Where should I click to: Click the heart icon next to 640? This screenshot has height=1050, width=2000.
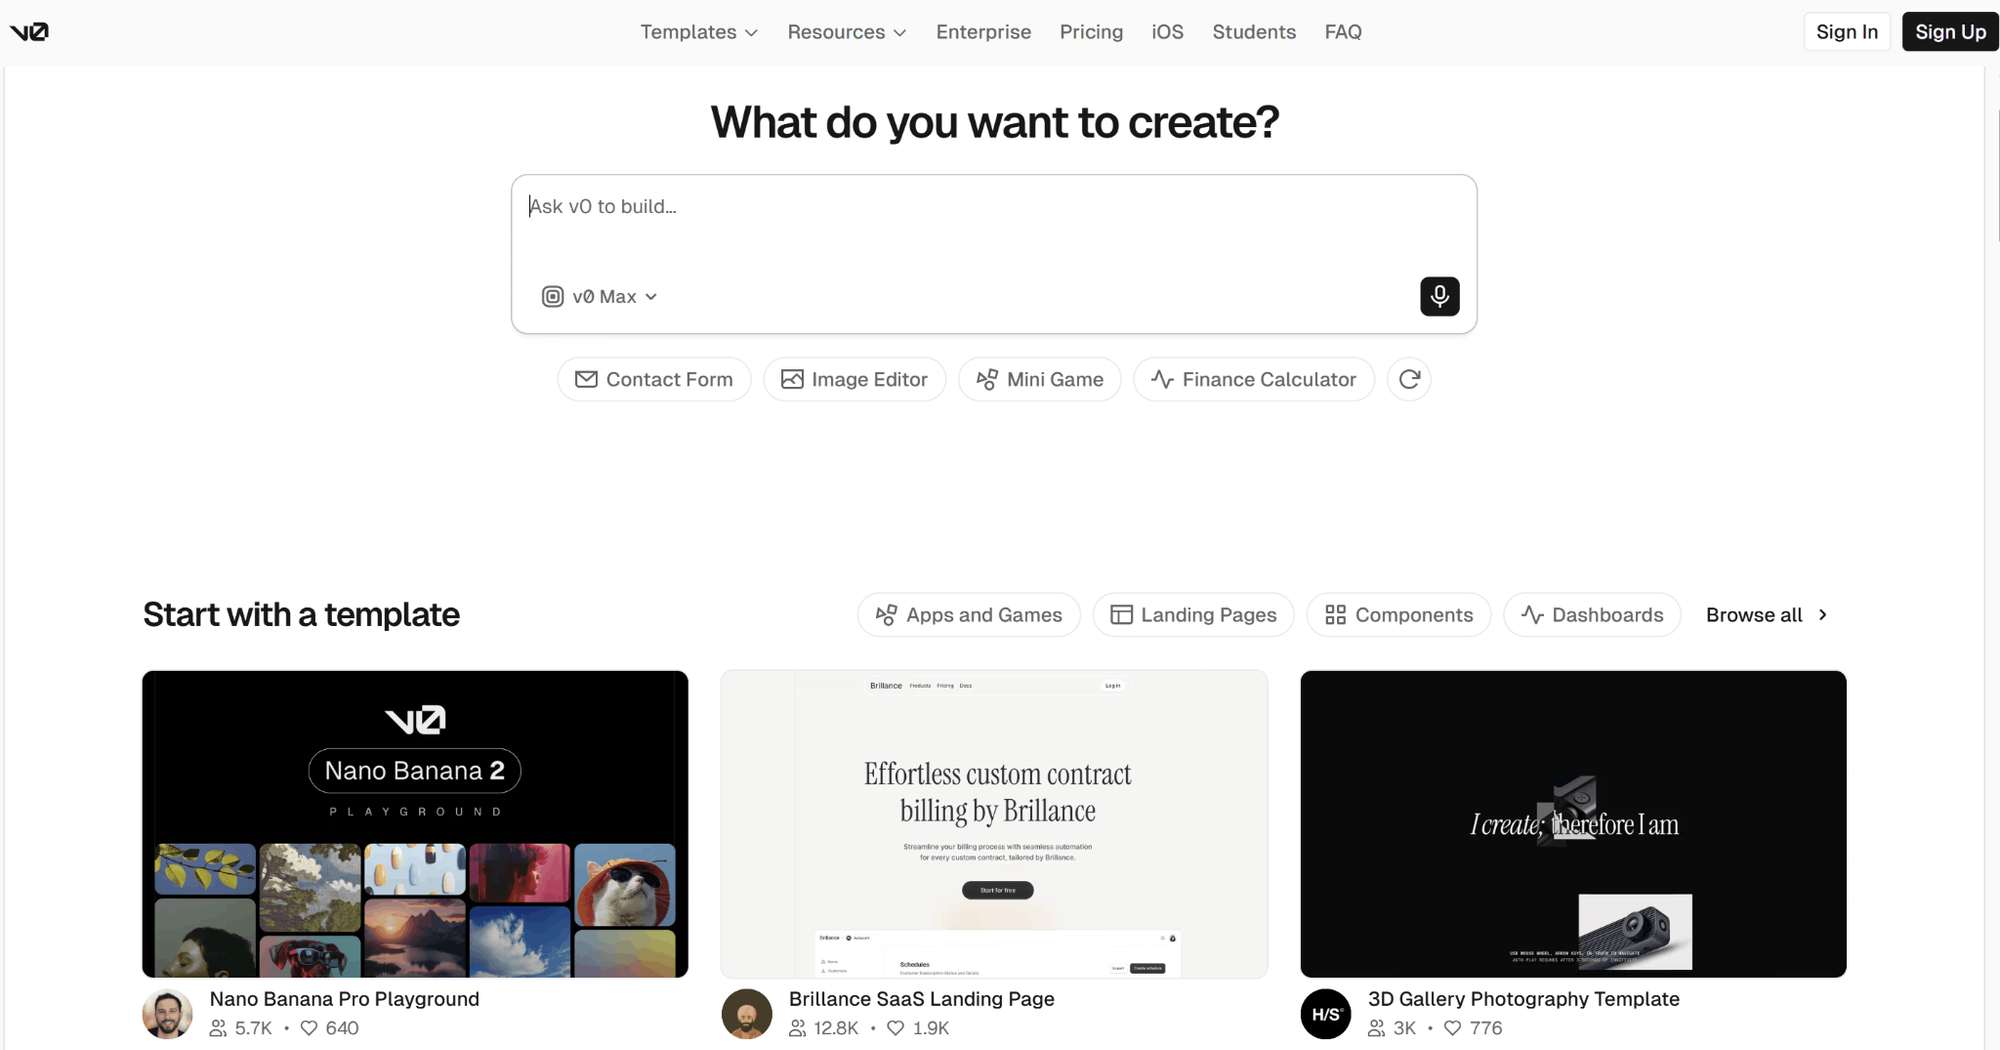click(309, 1028)
